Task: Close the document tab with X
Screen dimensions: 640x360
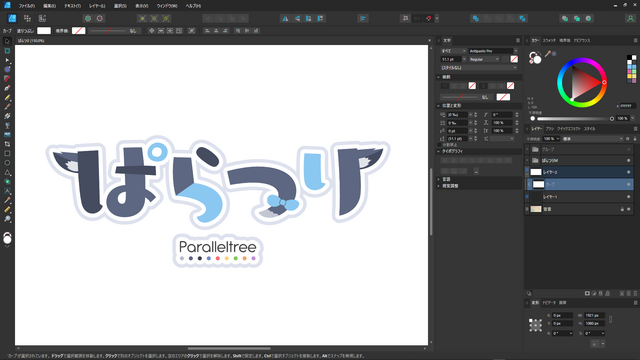Action: 429,40
